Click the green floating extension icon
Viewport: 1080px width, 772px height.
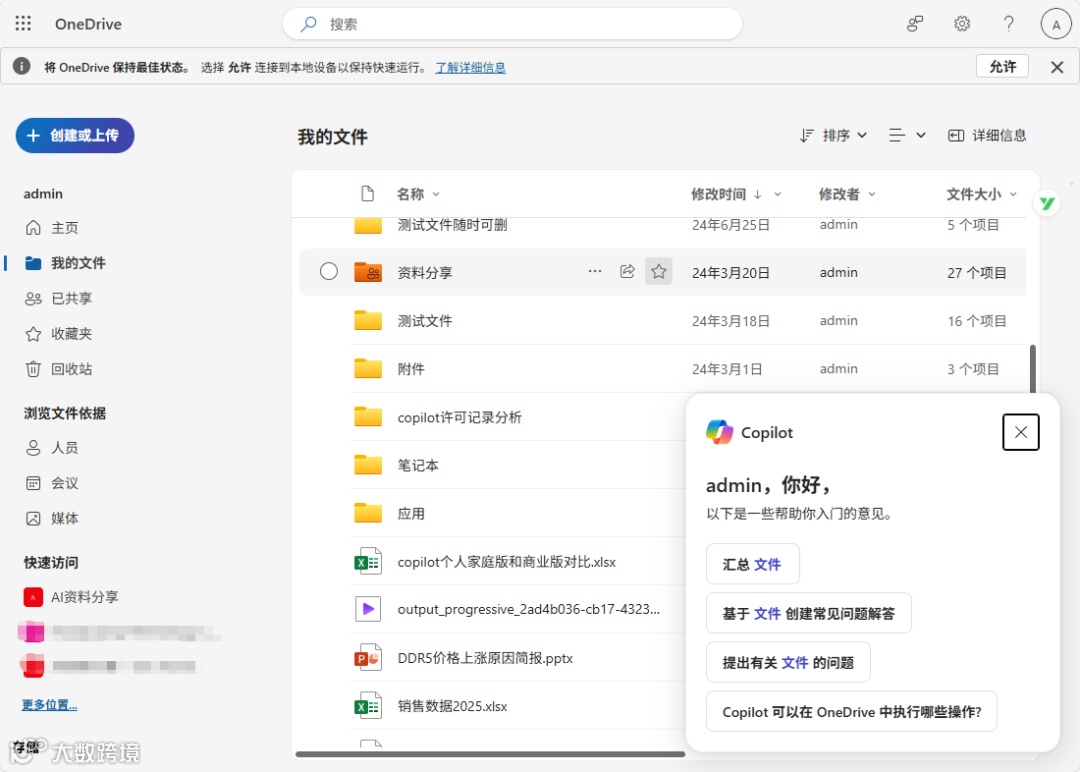pos(1047,203)
